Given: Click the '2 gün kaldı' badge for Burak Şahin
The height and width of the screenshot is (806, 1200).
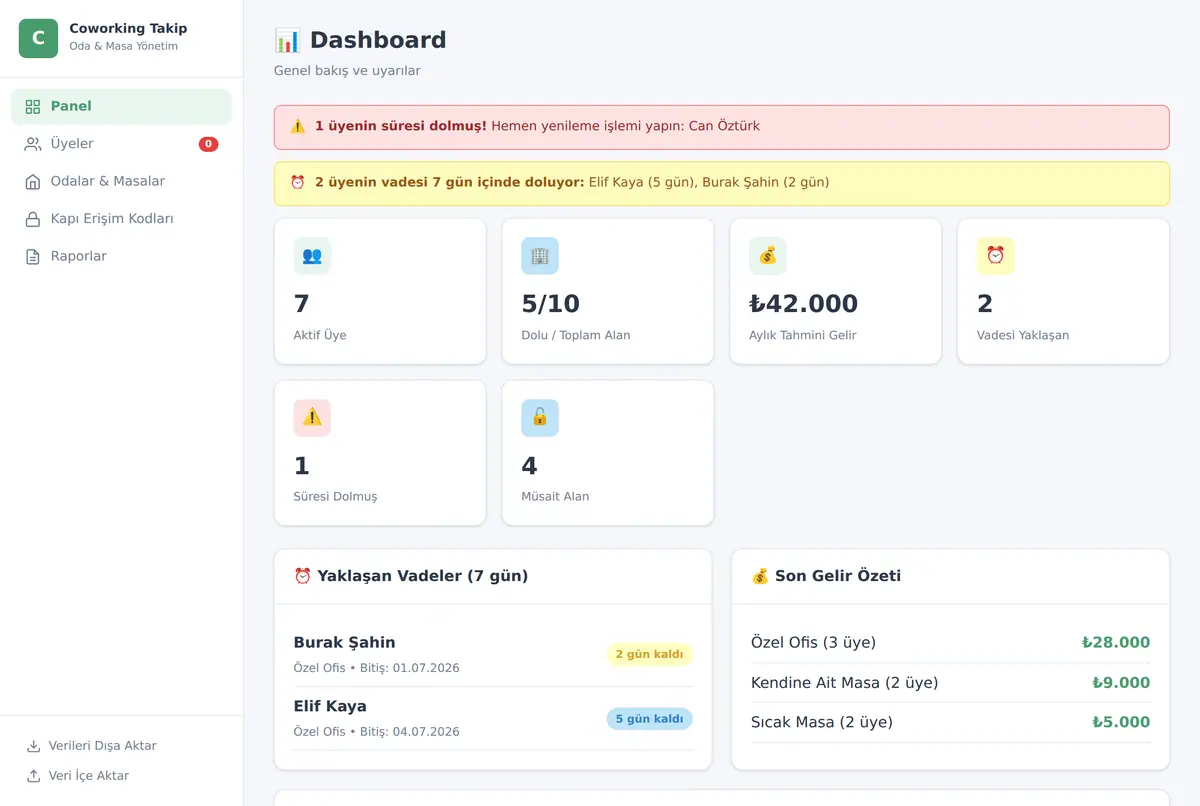Looking at the screenshot, I should point(649,655).
